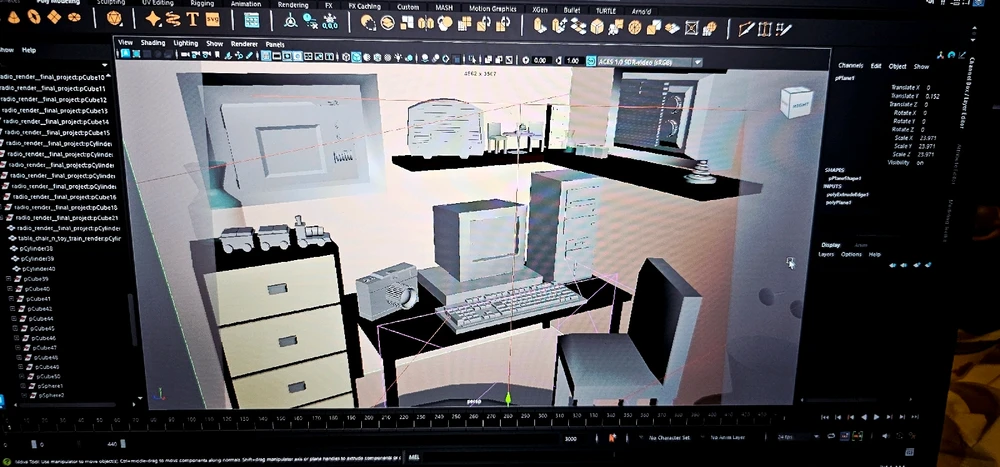Click the view cube in the viewport
This screenshot has width=1000, height=467.
point(797,102)
